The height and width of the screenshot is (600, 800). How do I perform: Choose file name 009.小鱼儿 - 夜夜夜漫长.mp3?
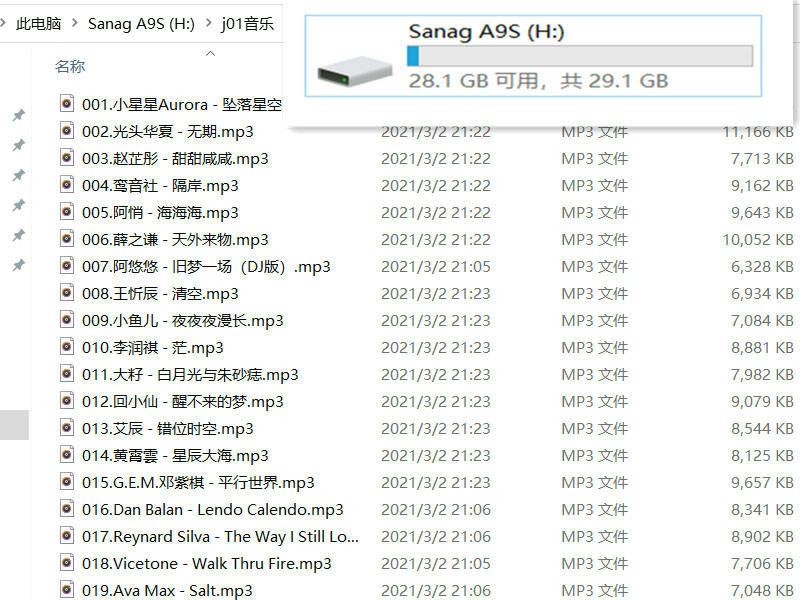[183, 321]
